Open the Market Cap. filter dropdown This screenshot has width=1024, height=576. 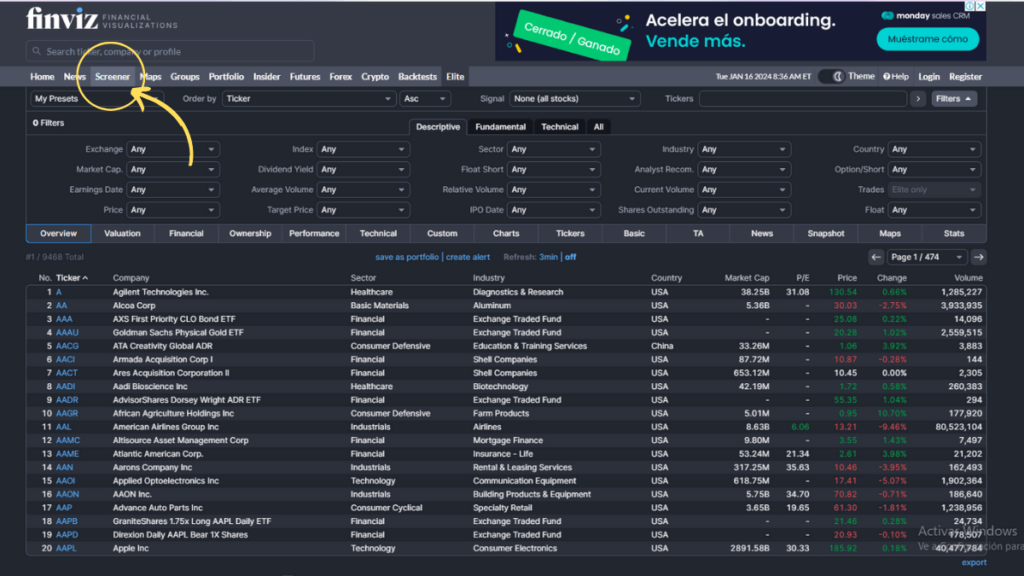point(172,170)
